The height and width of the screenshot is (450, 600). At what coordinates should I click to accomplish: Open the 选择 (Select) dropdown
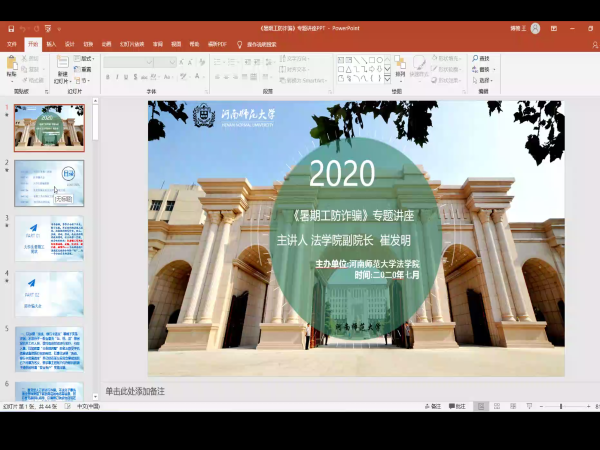click(482, 80)
